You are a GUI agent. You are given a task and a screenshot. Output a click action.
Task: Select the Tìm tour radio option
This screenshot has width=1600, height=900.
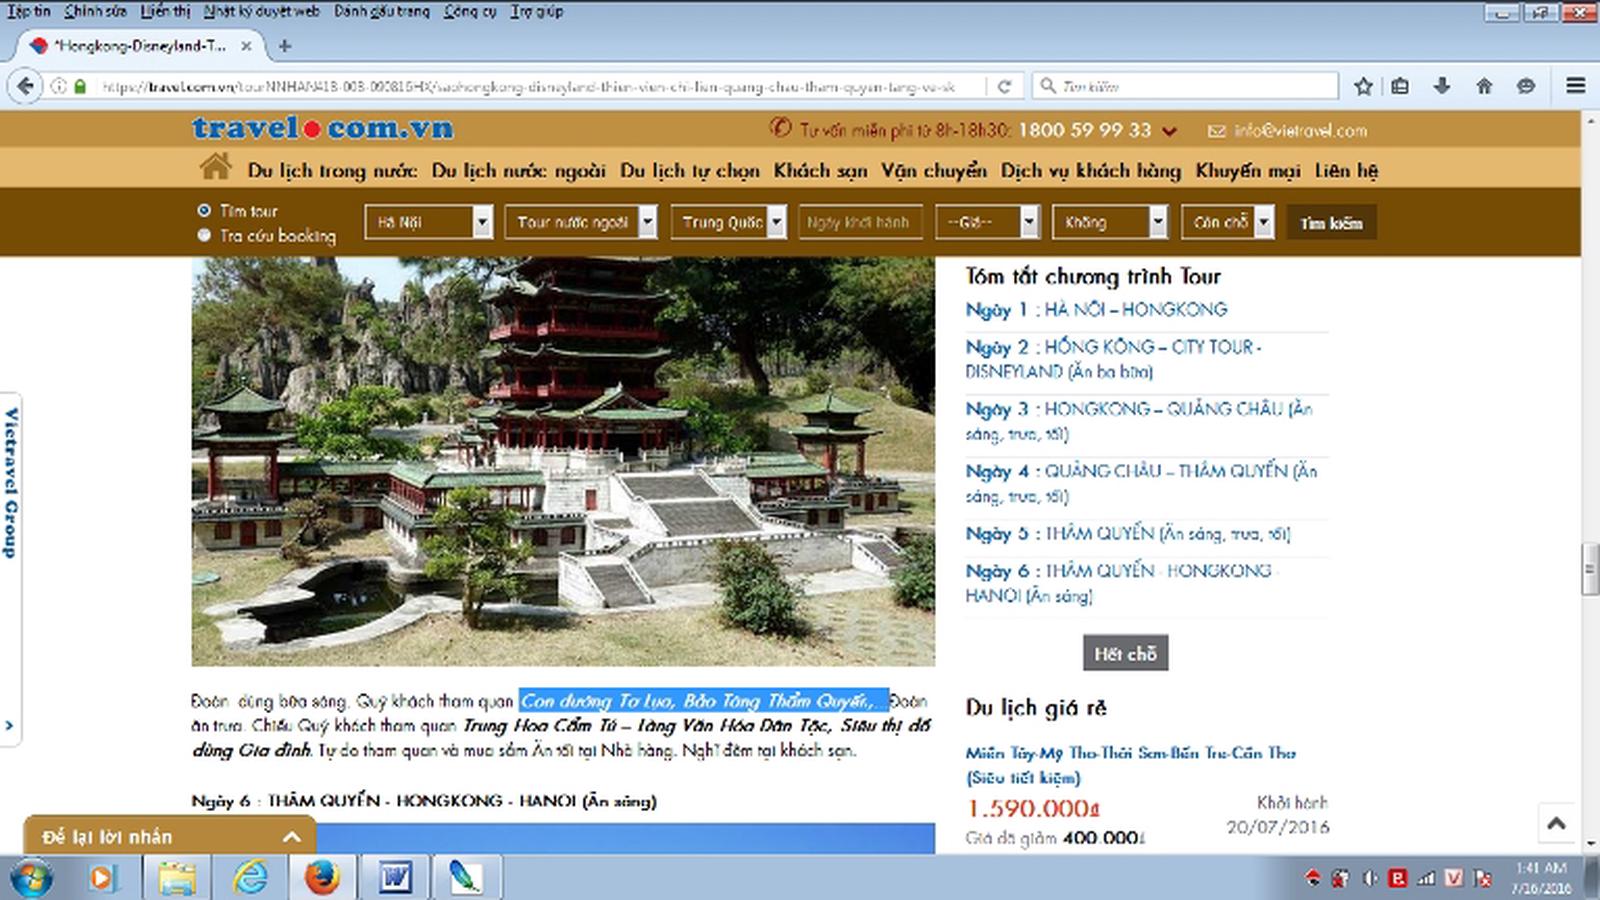[x=204, y=210]
